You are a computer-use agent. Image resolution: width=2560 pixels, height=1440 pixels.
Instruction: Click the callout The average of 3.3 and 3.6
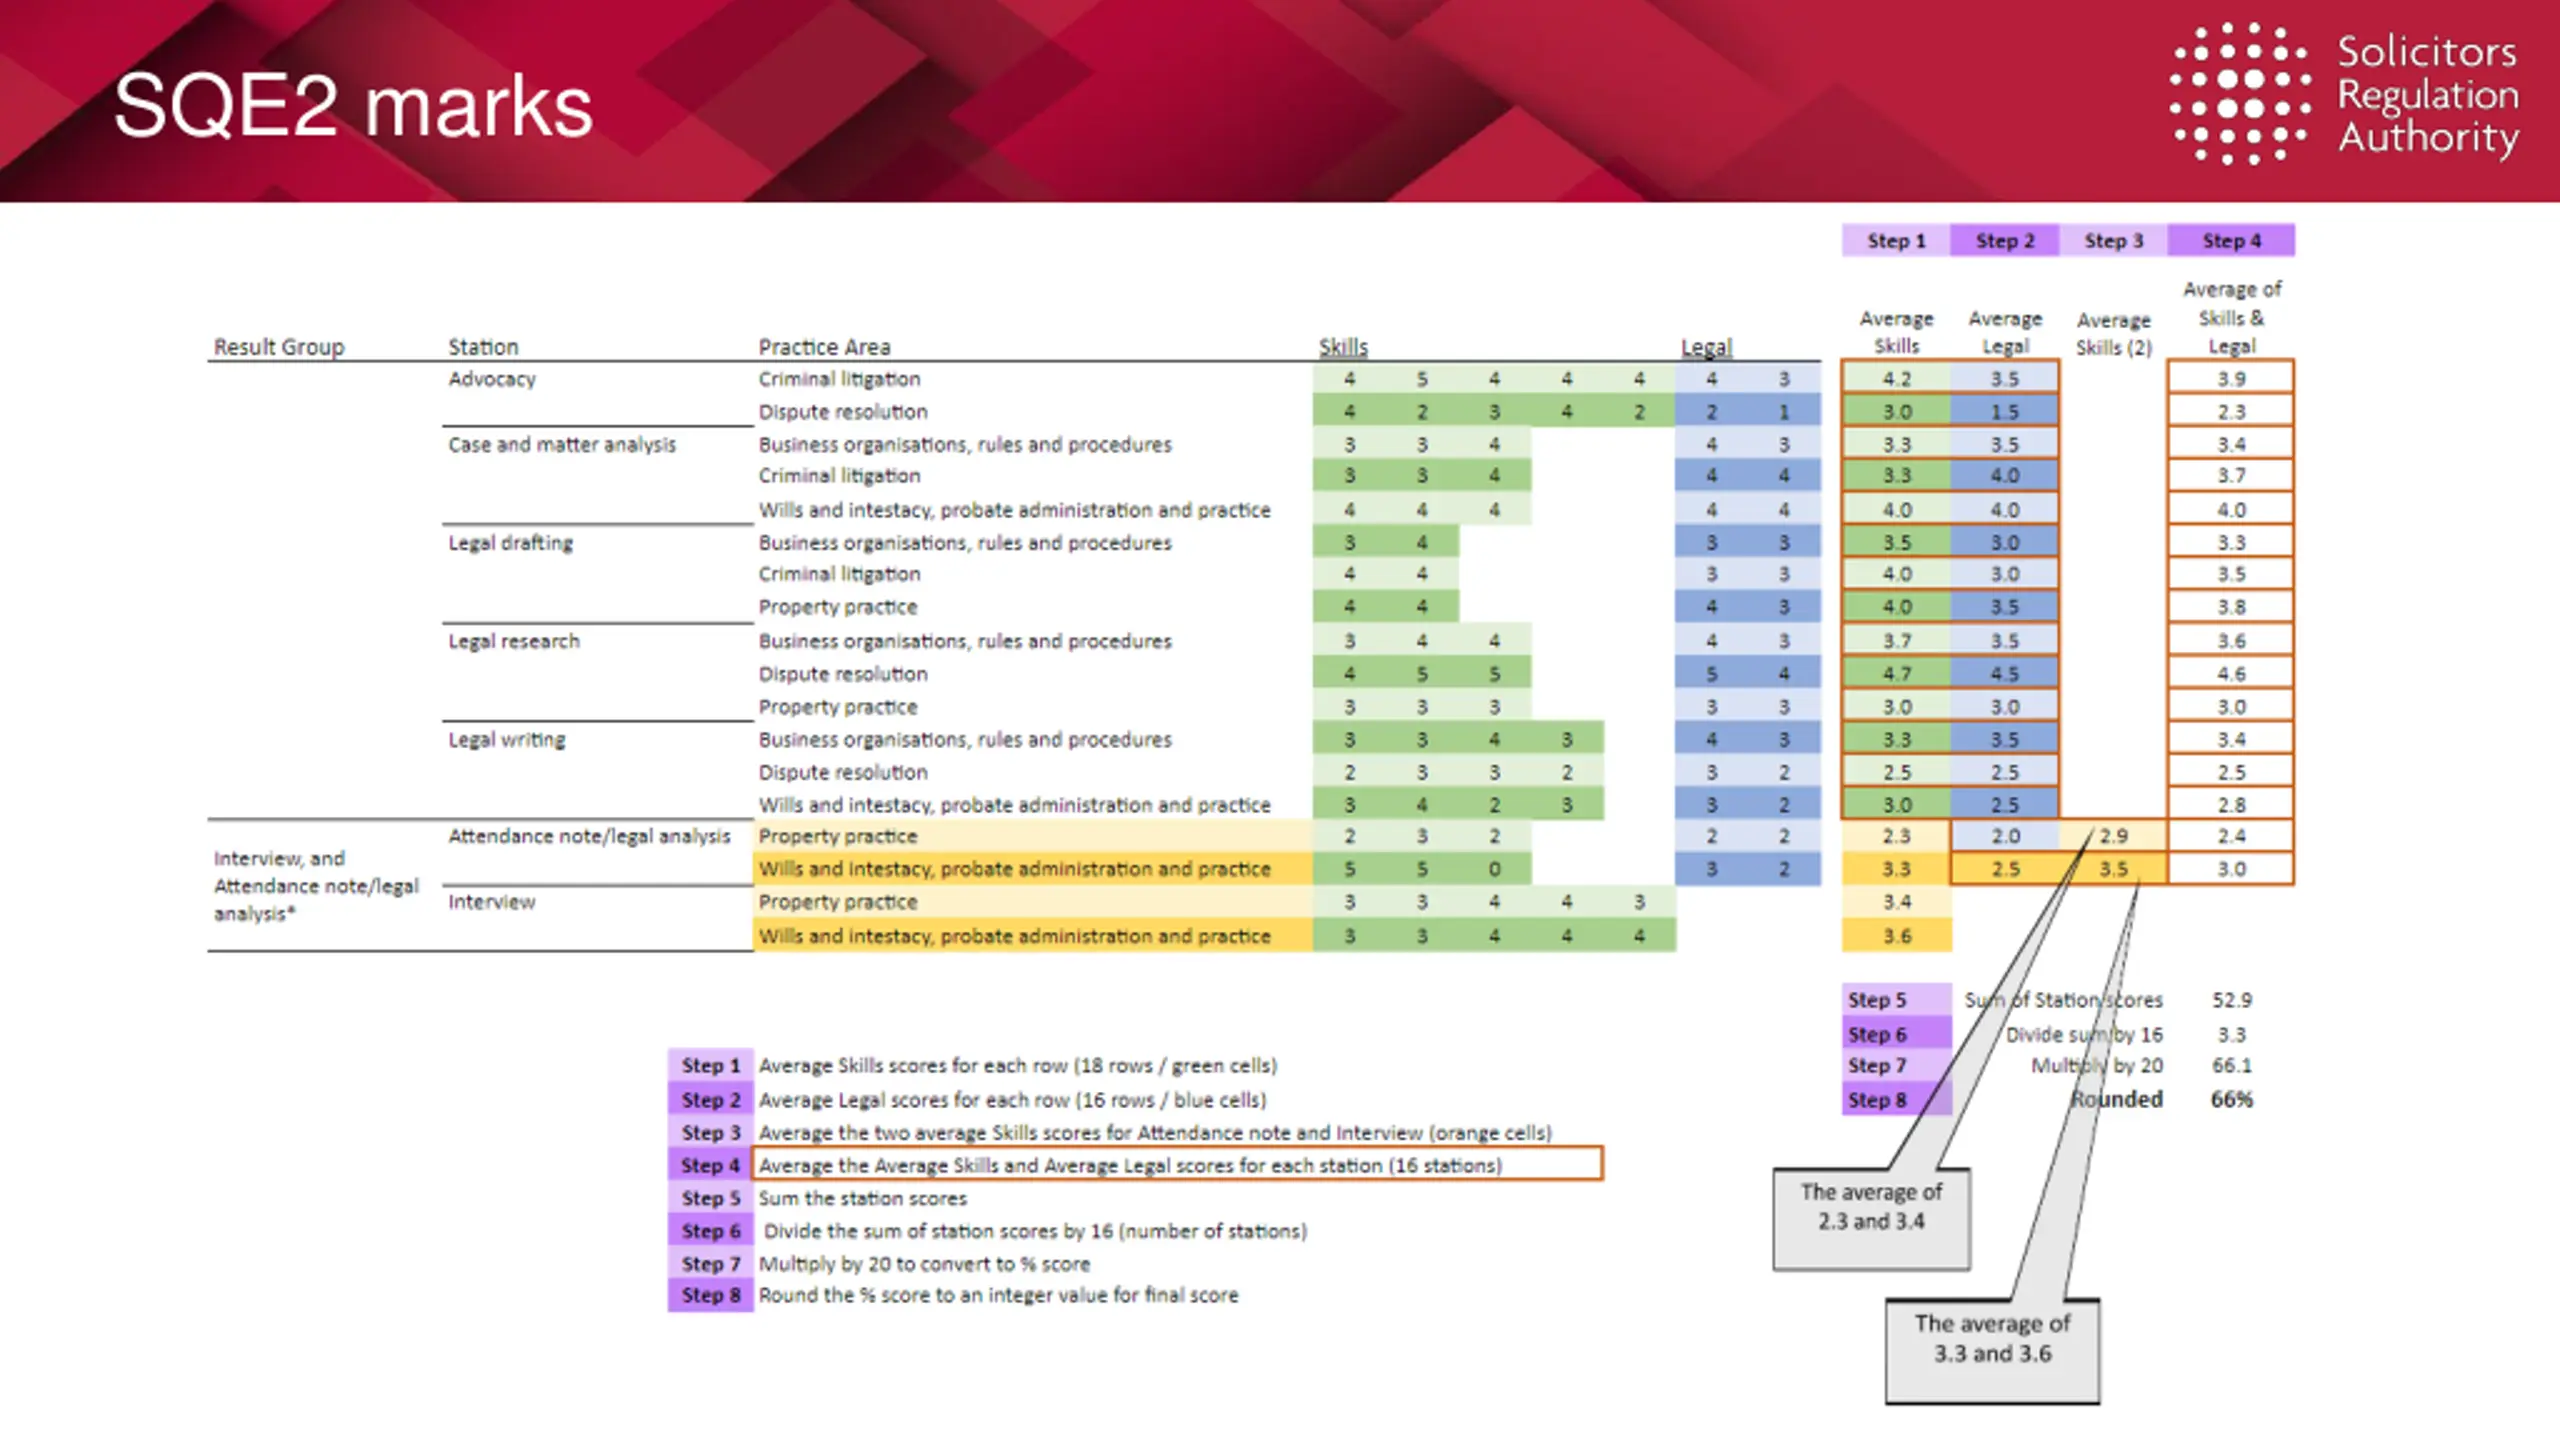1992,1351
